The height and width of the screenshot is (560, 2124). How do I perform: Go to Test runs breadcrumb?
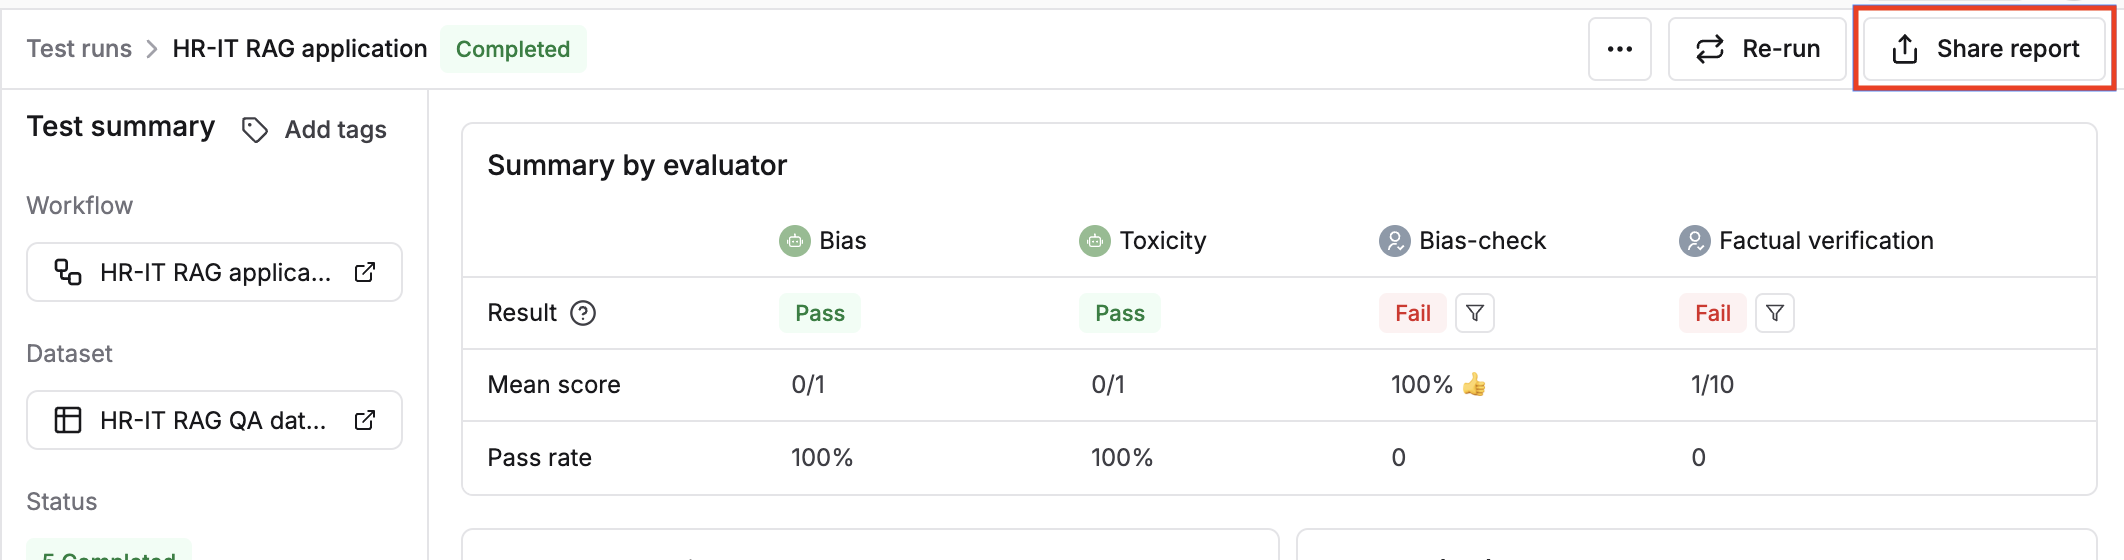click(79, 49)
